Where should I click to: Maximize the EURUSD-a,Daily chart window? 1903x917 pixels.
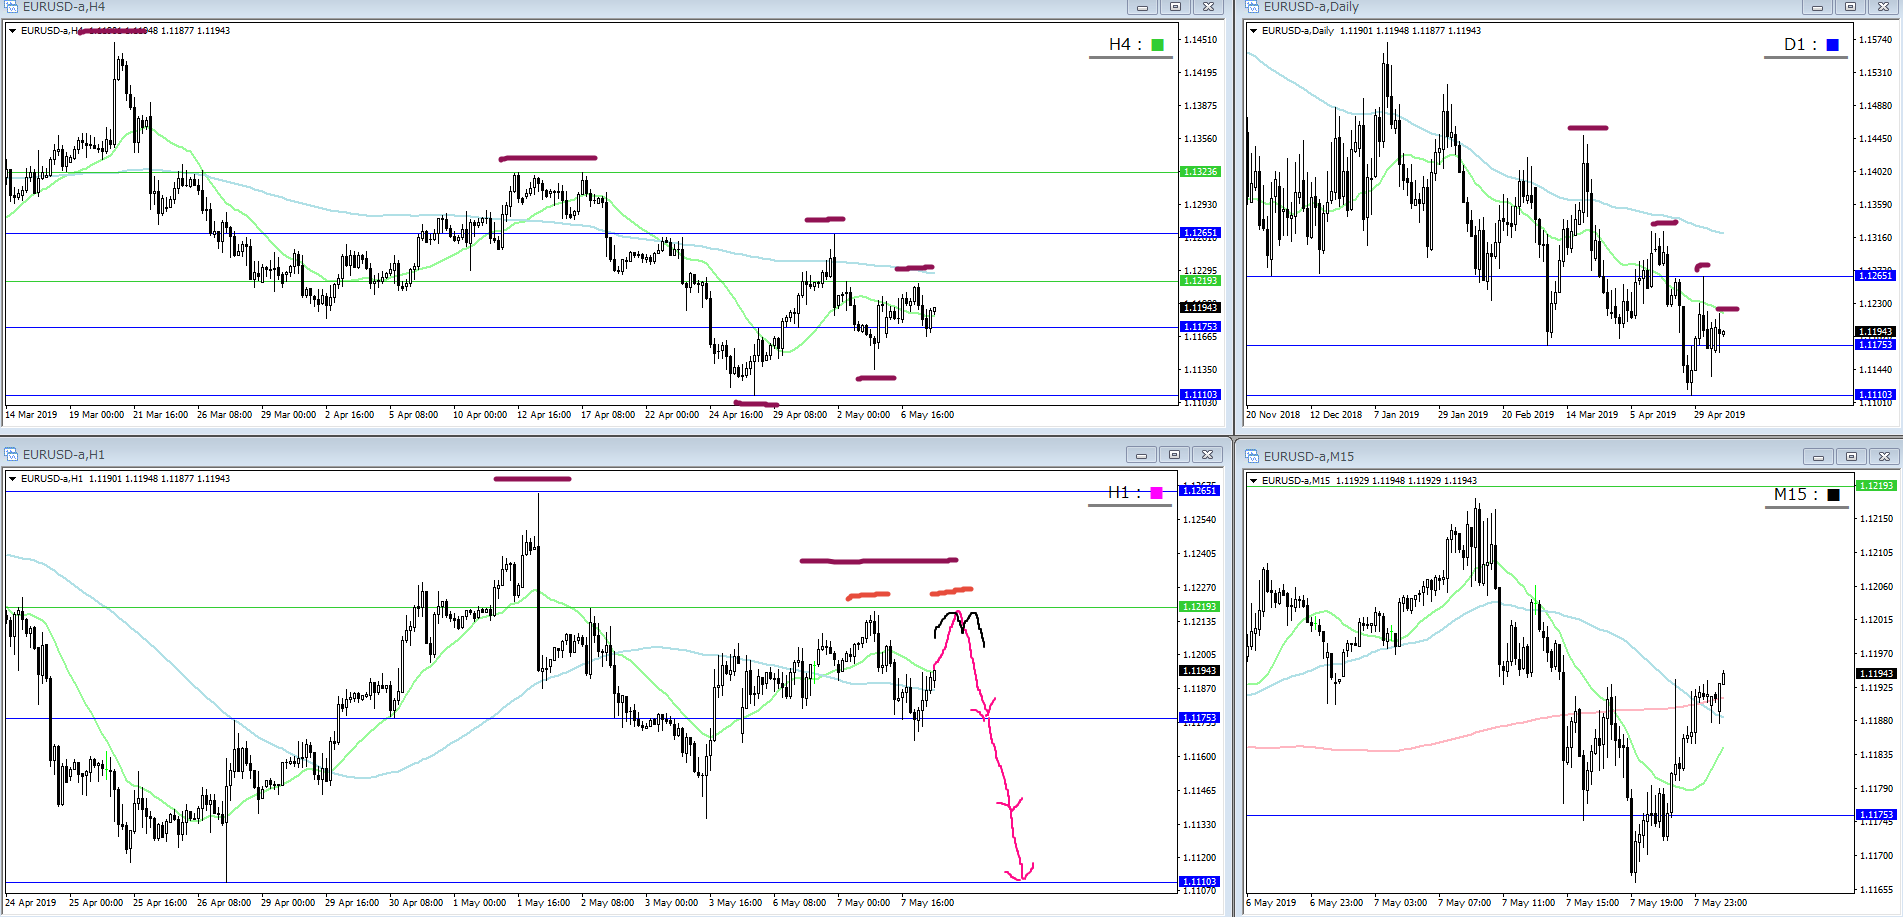click(x=1850, y=7)
